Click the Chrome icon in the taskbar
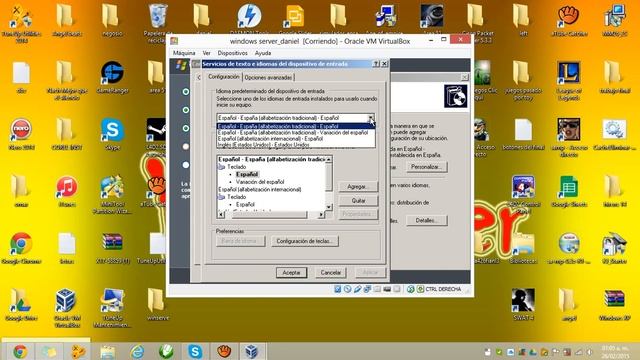Image resolution: width=640 pixels, height=360 pixels. (20, 351)
